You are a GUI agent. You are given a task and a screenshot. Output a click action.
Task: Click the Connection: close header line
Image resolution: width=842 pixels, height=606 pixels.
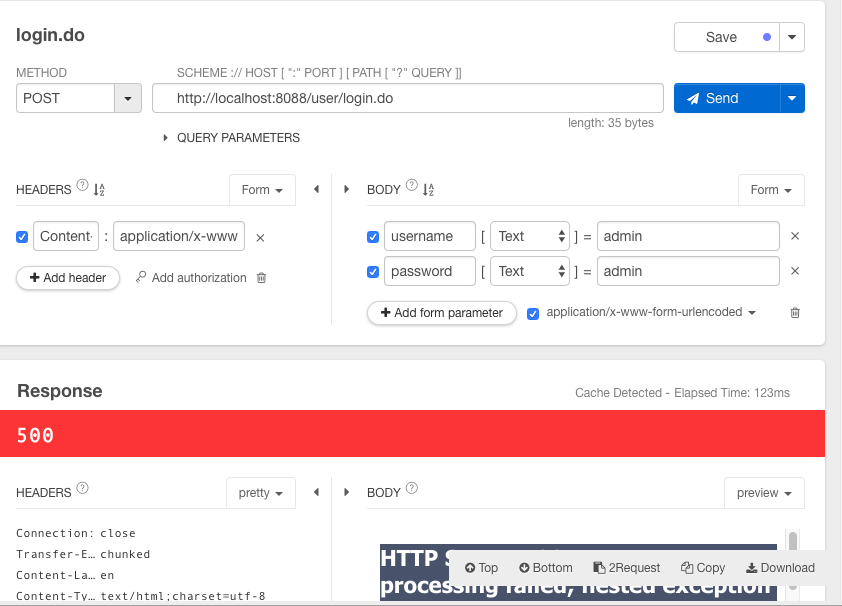click(76, 533)
